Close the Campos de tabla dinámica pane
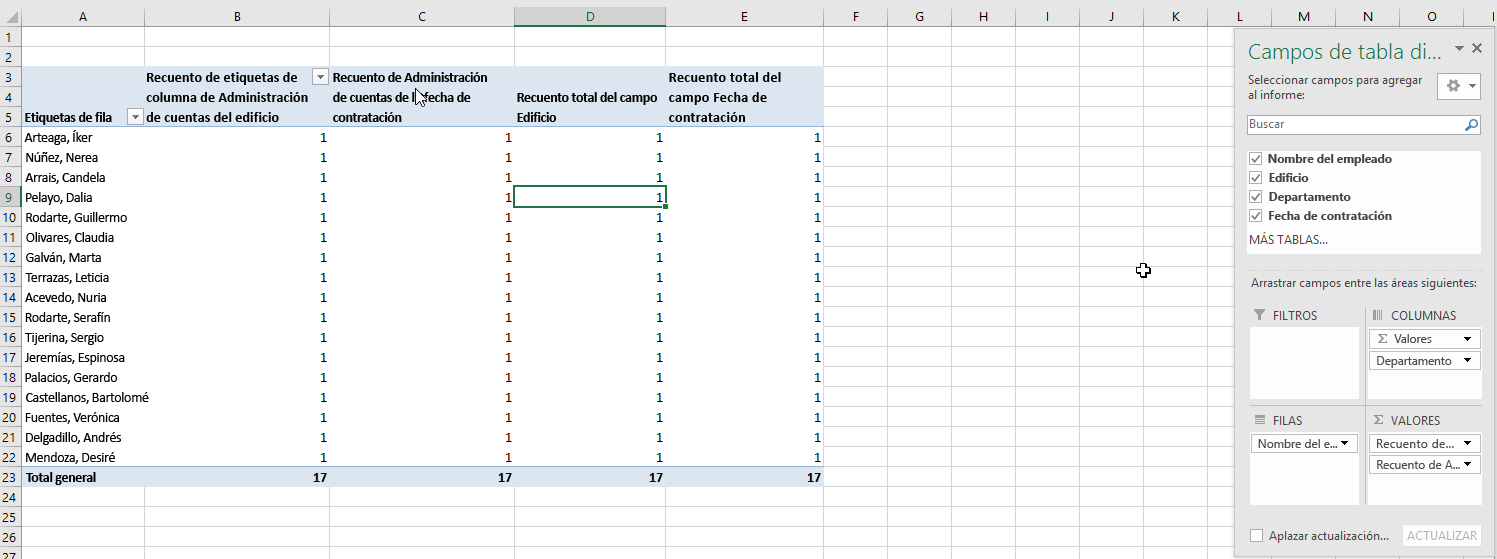The image size is (1497, 559). click(x=1477, y=49)
